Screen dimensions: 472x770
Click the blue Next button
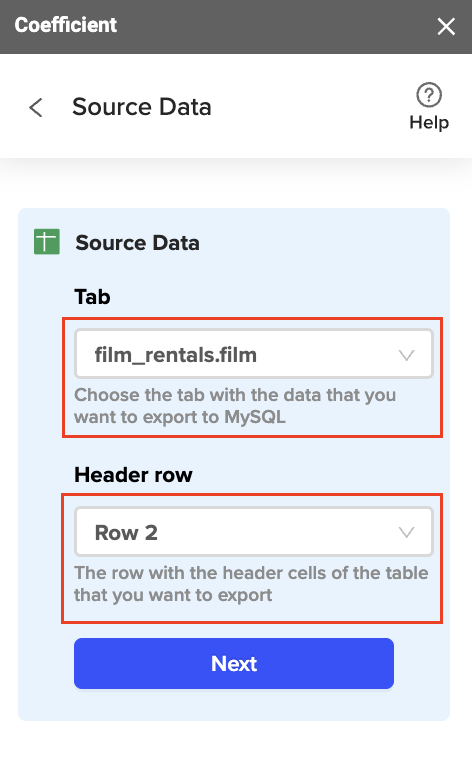pos(234,663)
